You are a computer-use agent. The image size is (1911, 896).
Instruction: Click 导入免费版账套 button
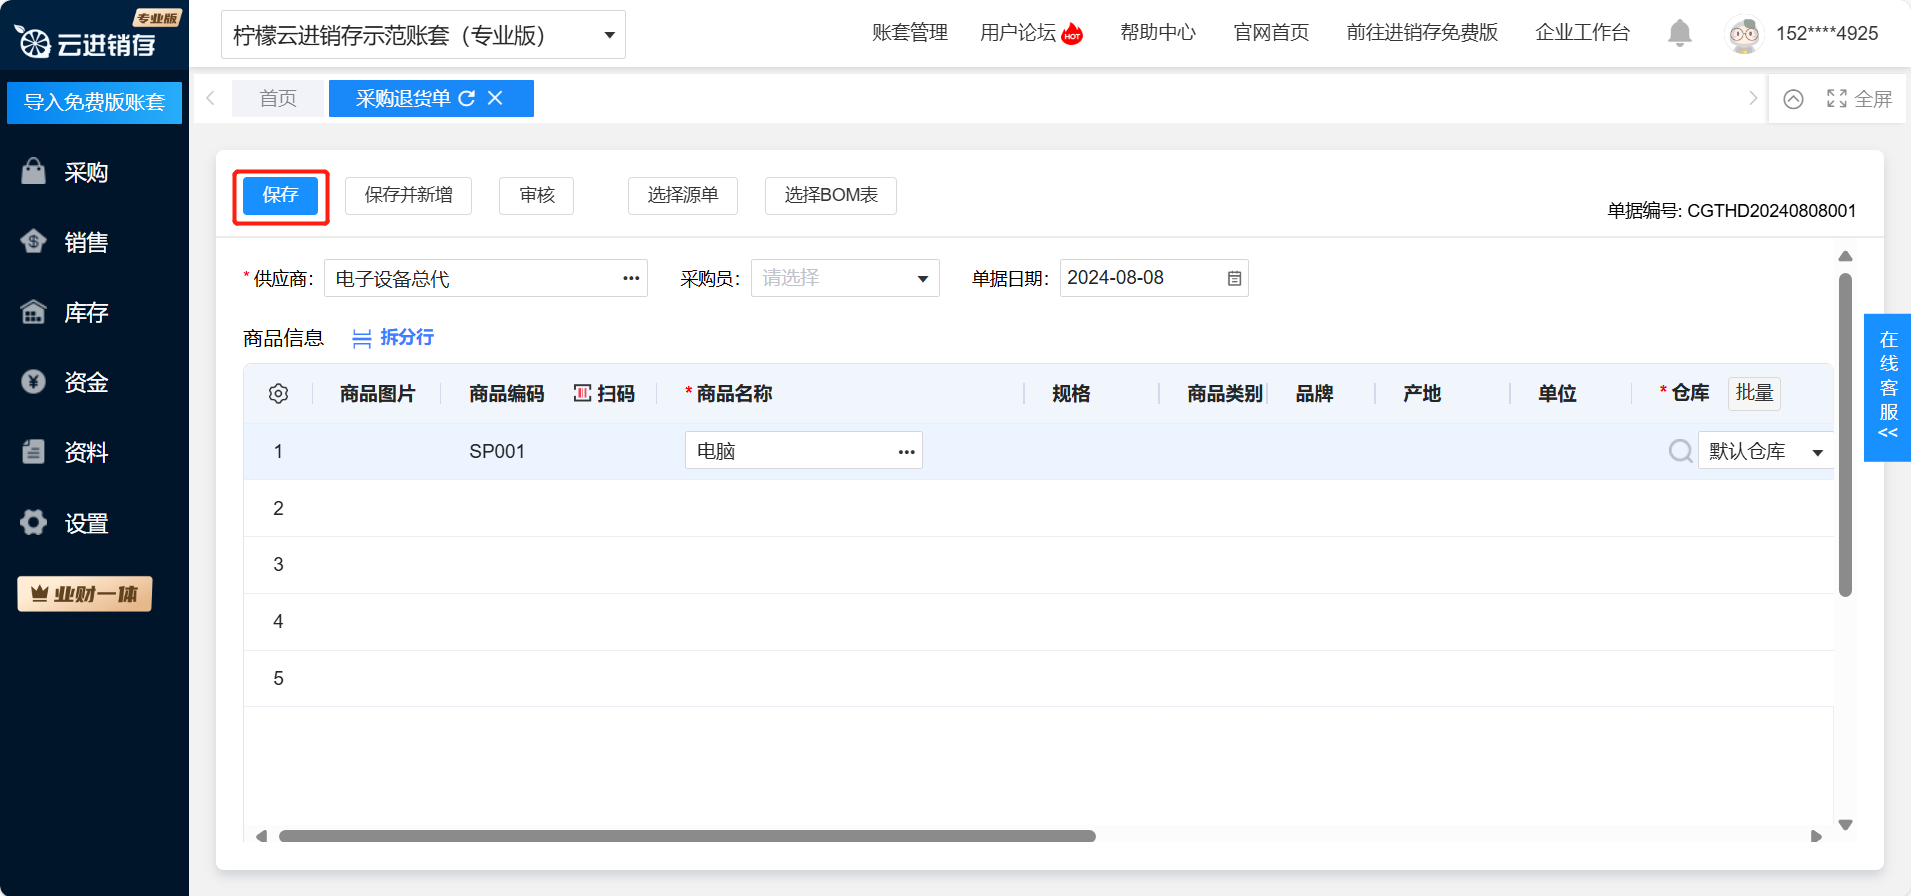pos(94,102)
